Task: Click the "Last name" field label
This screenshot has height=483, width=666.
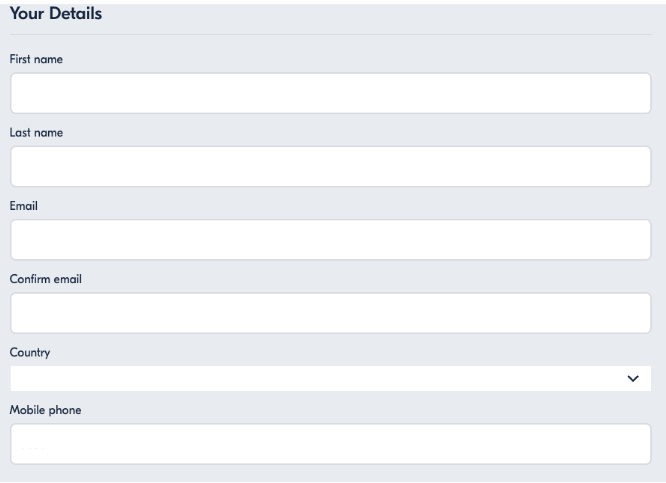Action: point(36,133)
